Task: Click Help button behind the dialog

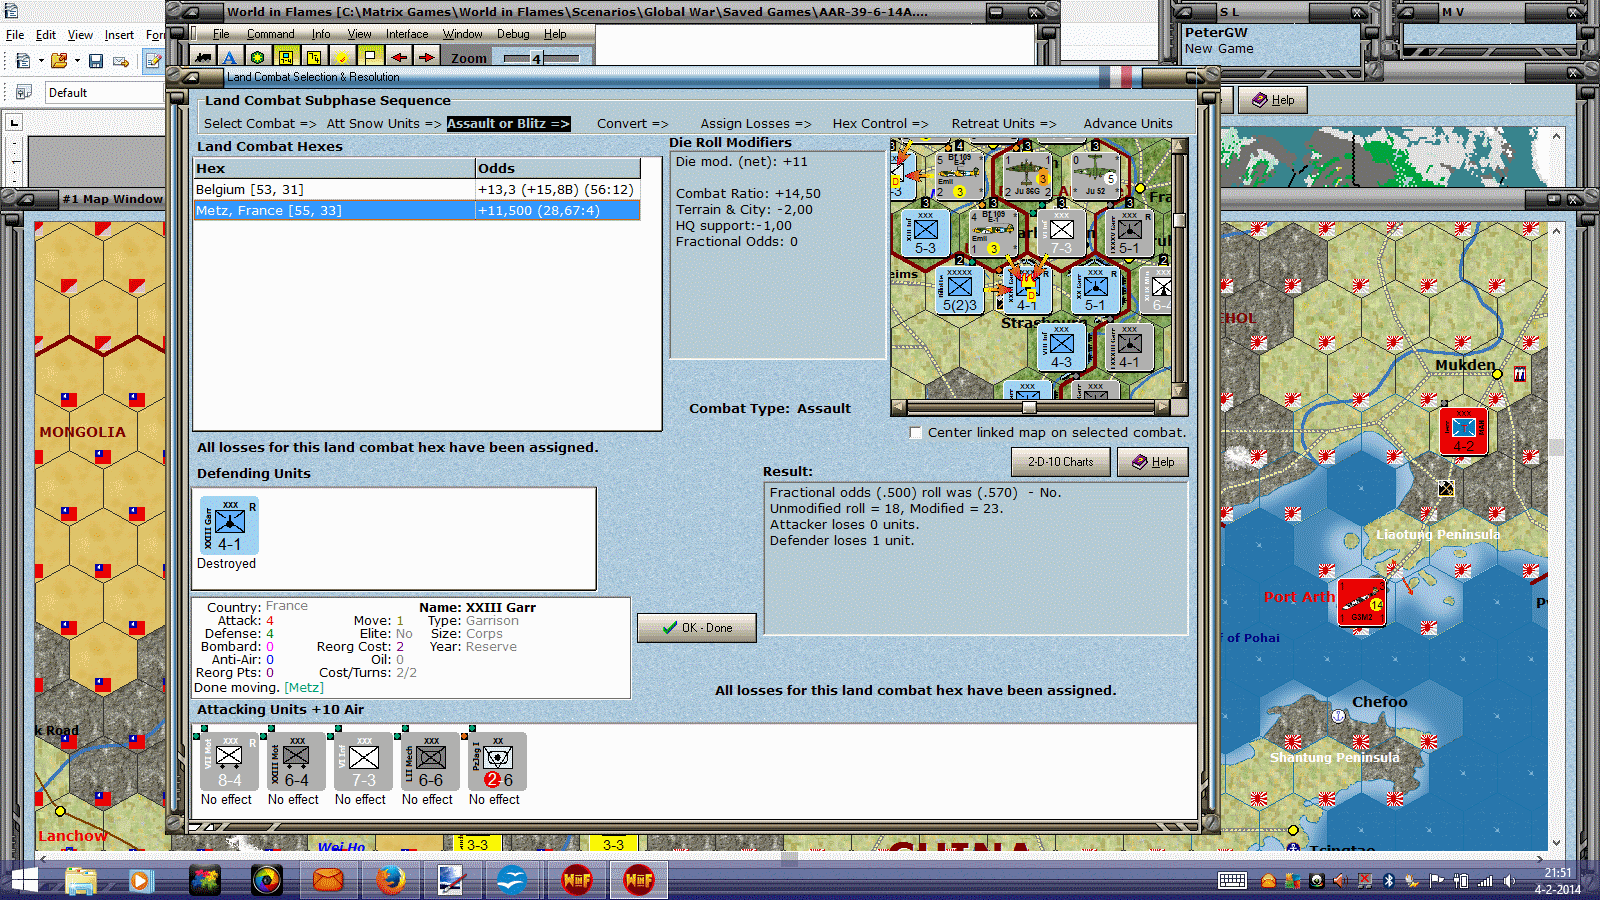Action: click(x=1273, y=100)
